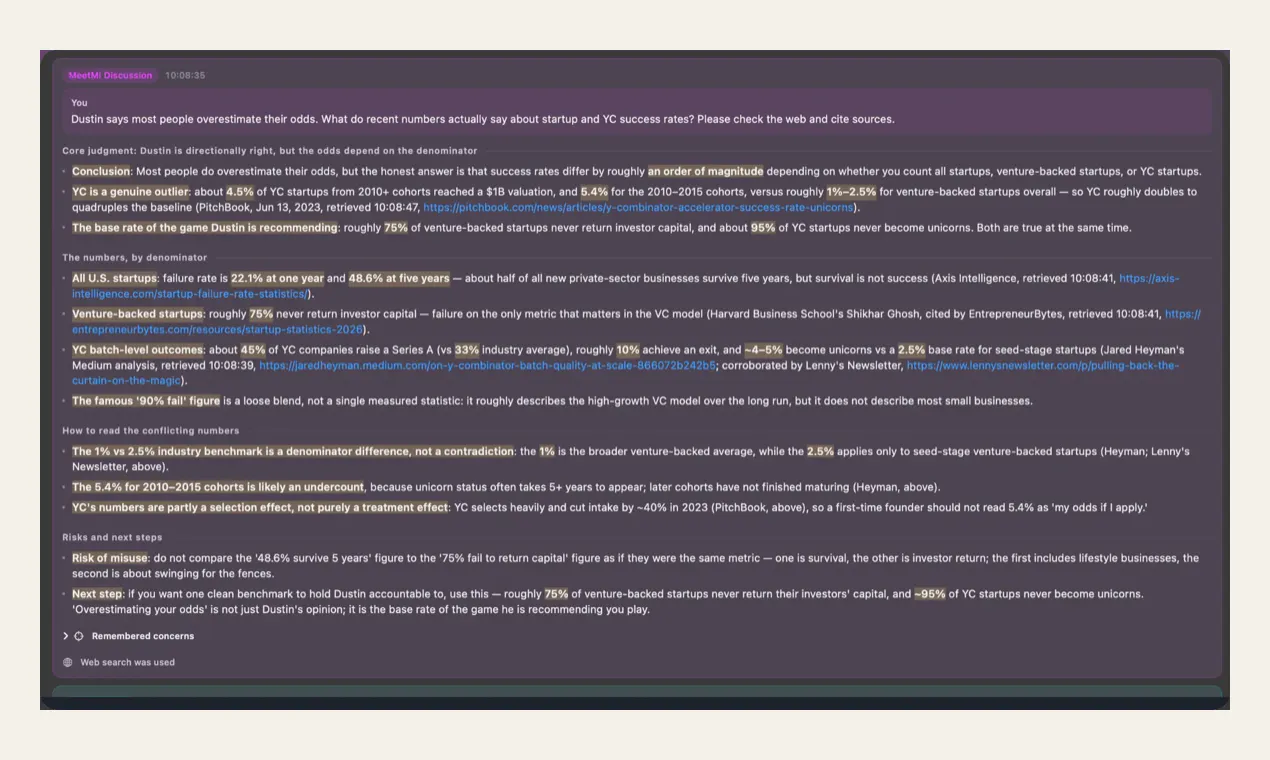Click the highlighted '4.5%' figure
Viewport: 1270px width, 760px height.
click(240, 192)
